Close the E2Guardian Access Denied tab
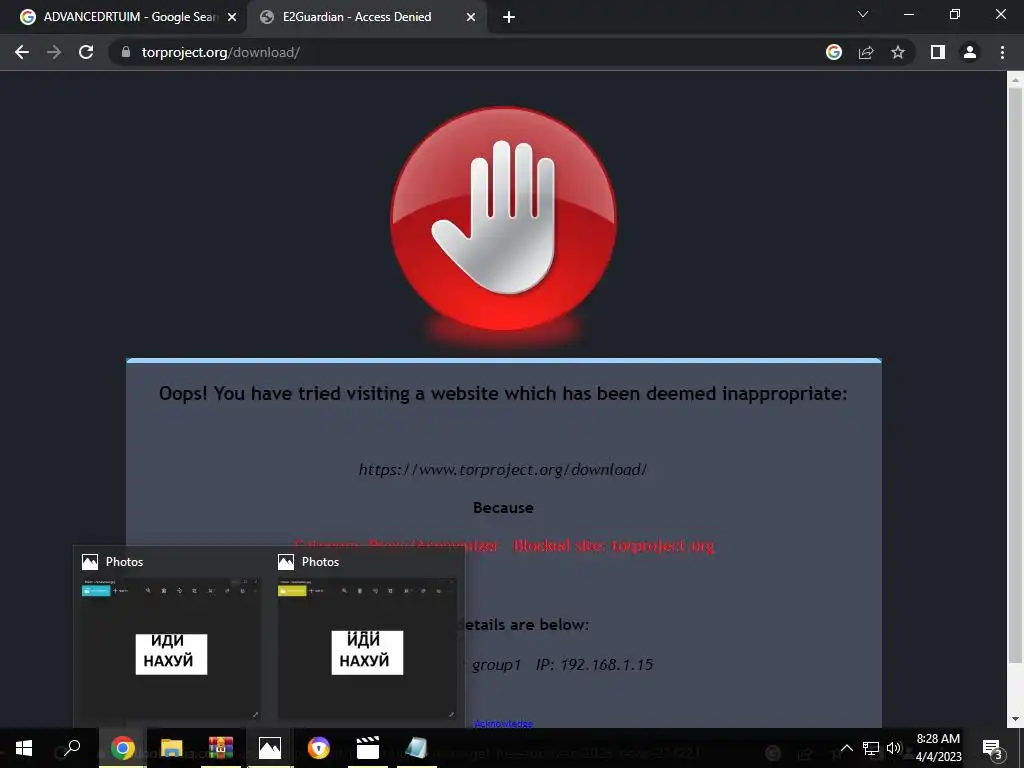 [471, 18]
